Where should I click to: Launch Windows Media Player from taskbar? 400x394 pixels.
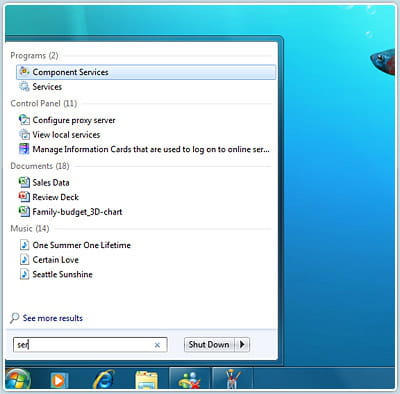pos(59,380)
